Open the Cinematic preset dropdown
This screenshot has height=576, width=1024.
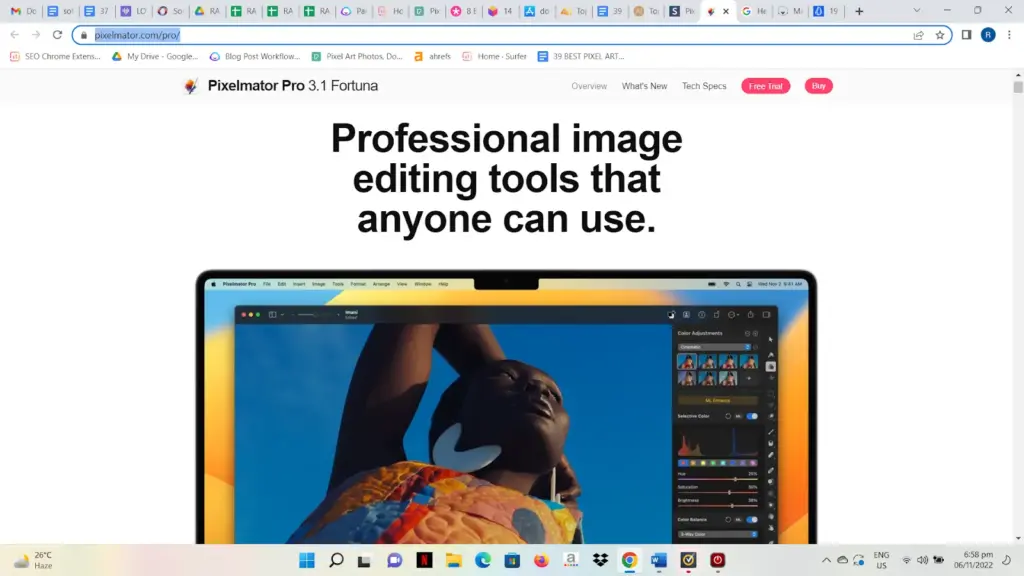click(715, 347)
